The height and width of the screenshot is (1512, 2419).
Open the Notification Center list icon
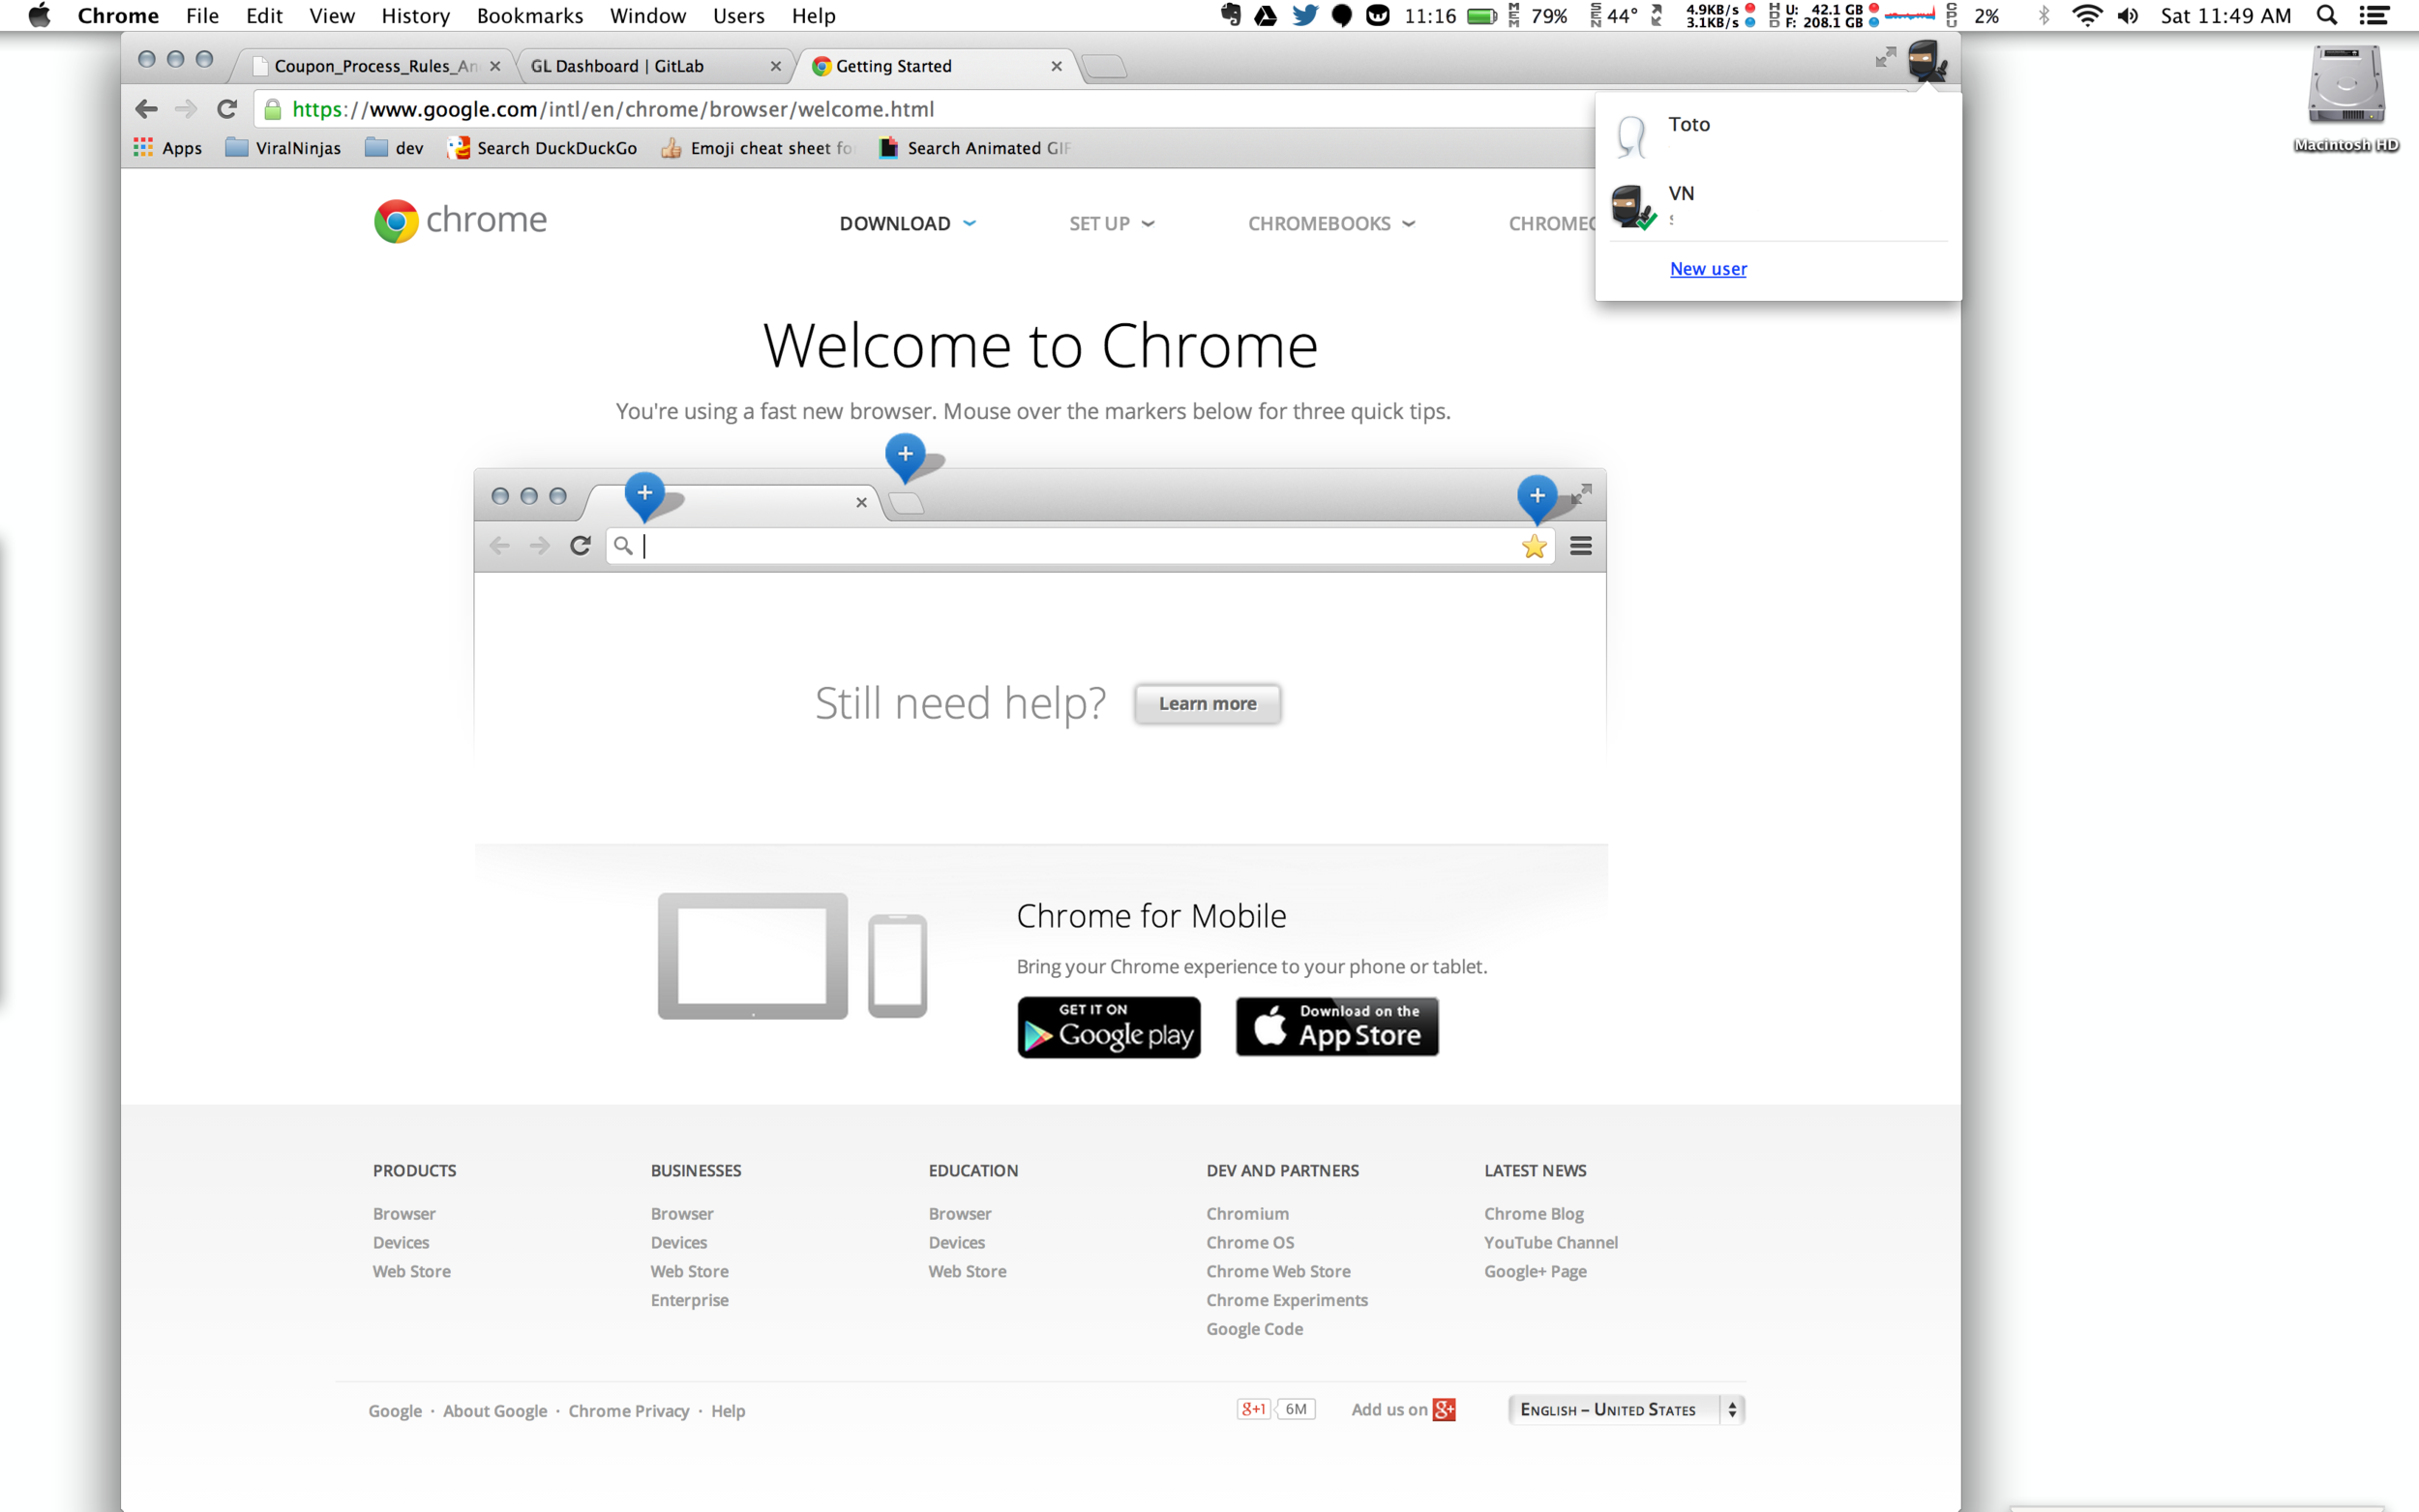(2375, 15)
